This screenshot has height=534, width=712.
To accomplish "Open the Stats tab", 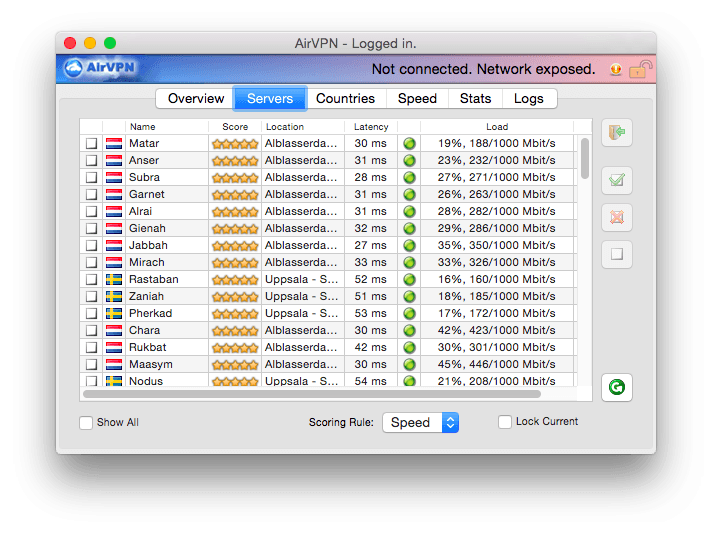I will (475, 99).
